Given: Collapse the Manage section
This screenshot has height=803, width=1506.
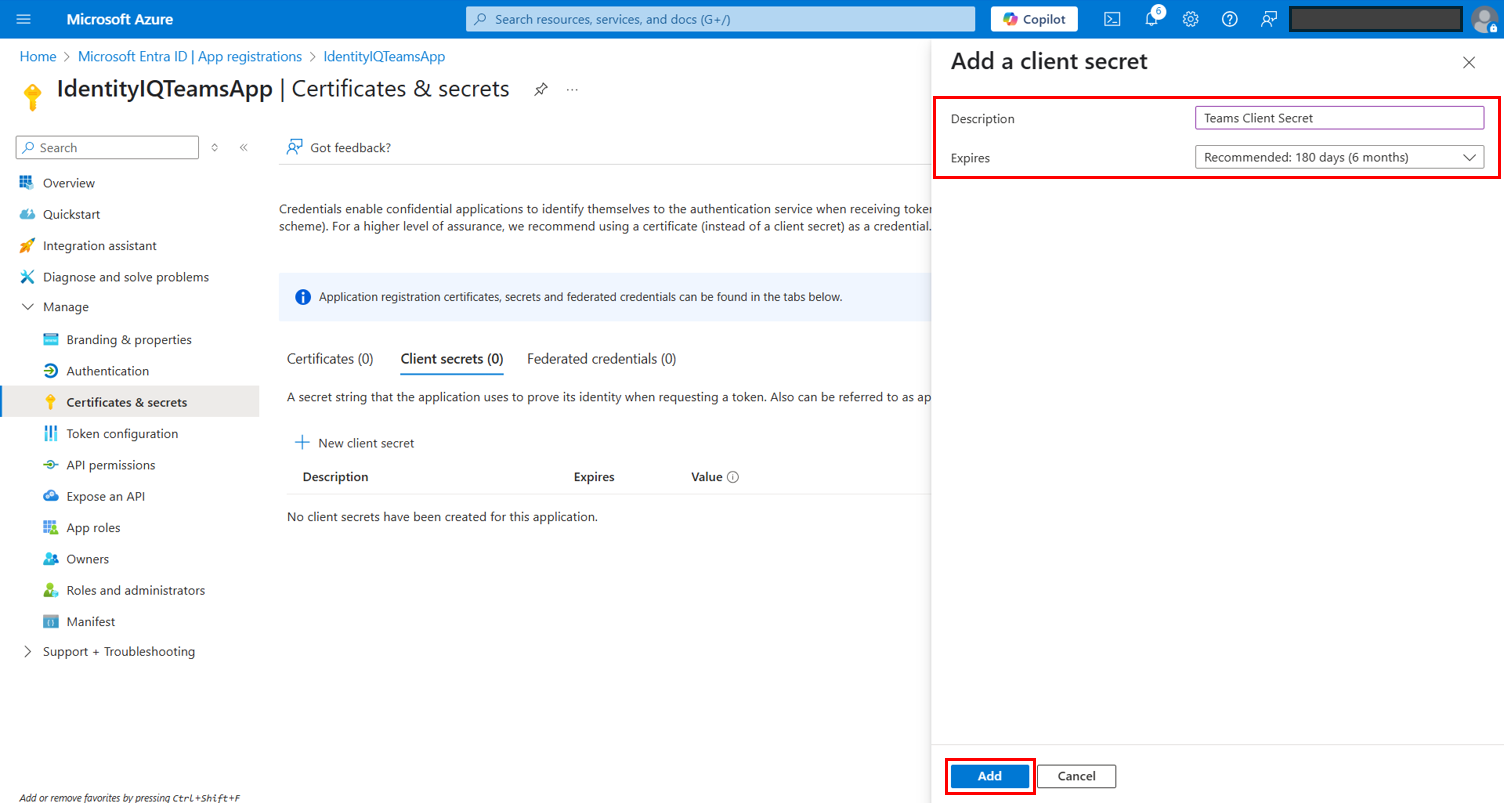Looking at the screenshot, I should tap(28, 307).
